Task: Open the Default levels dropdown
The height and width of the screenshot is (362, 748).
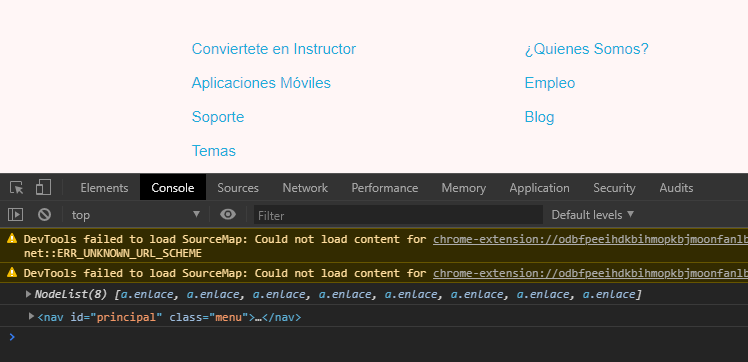Action: 593,215
